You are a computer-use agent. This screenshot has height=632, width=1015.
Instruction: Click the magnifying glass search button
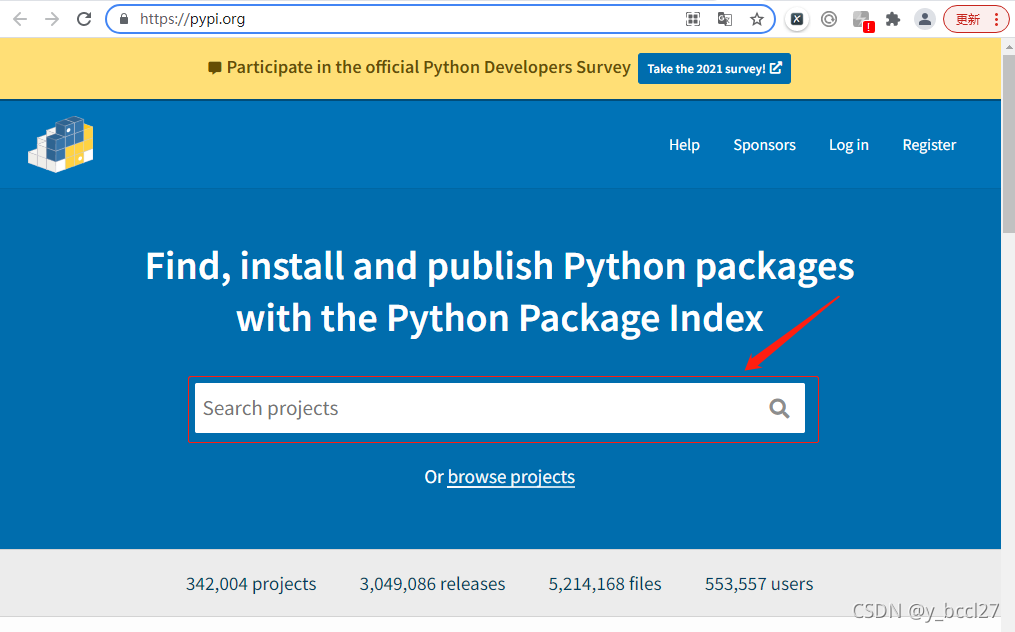click(779, 408)
